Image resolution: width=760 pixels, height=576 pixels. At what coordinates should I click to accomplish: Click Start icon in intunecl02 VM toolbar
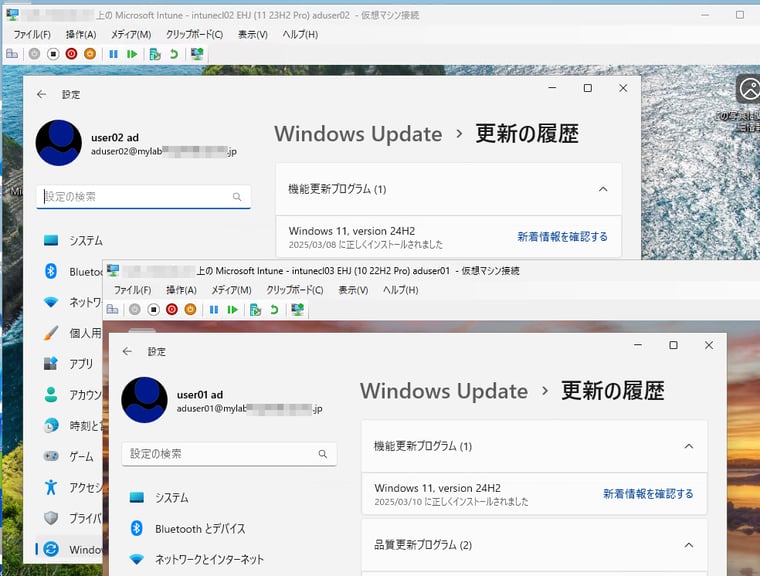coord(34,54)
